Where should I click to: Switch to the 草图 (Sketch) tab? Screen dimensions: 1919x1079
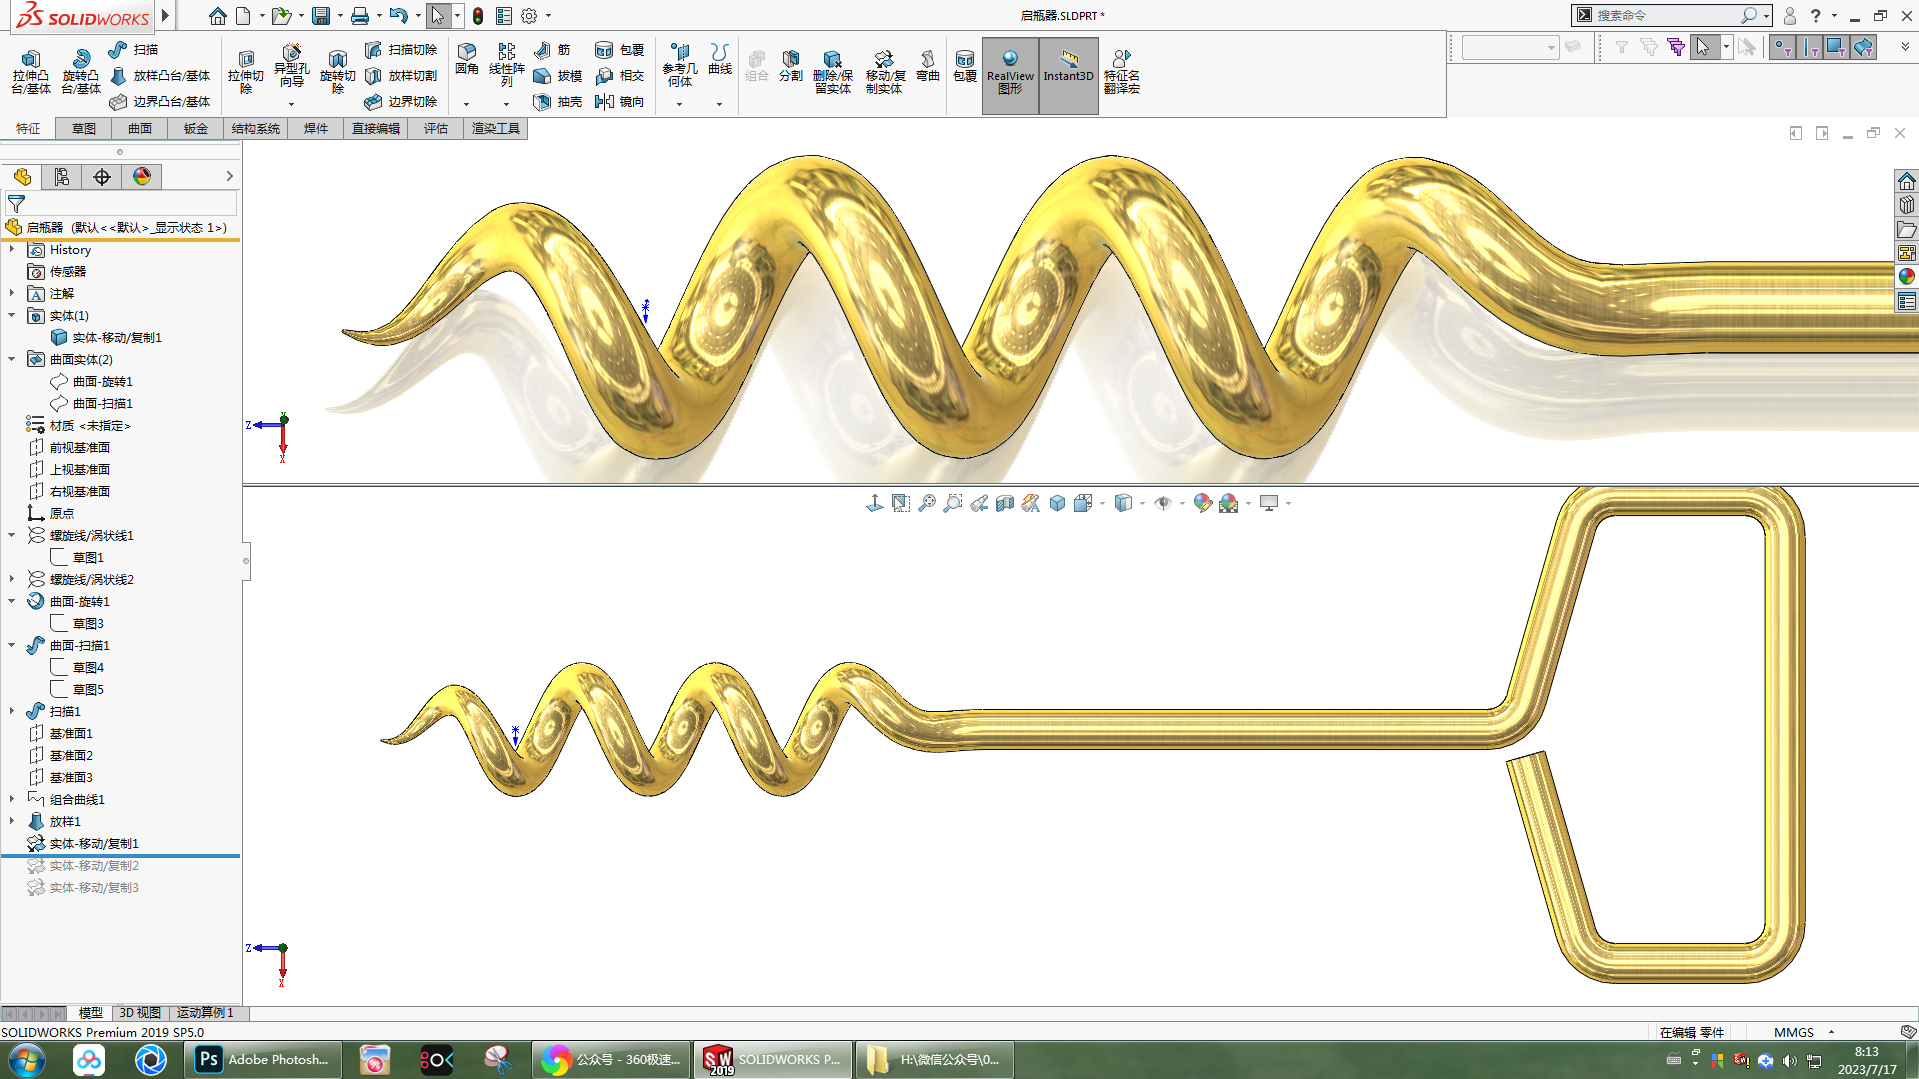[x=84, y=129]
